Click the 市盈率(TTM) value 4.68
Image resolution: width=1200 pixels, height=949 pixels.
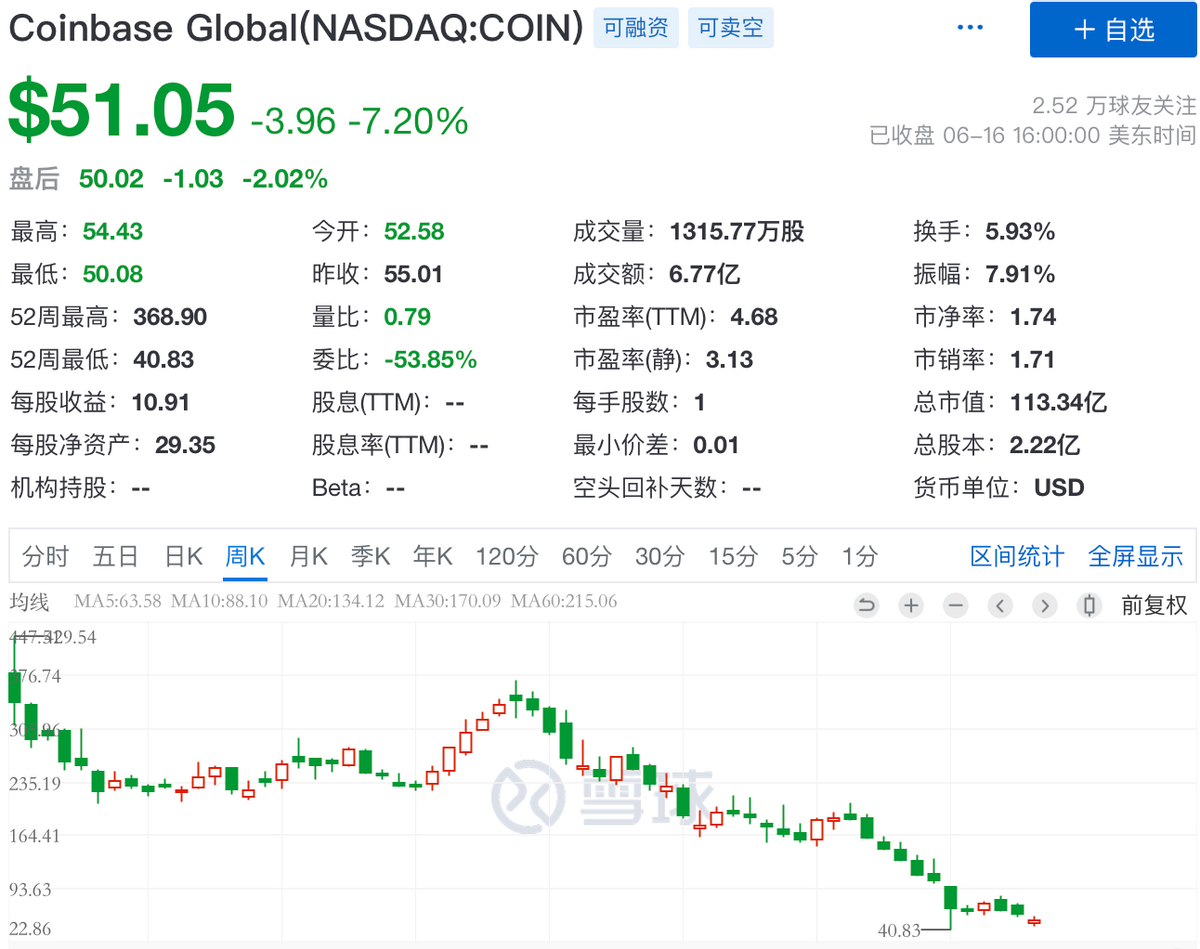tap(754, 317)
